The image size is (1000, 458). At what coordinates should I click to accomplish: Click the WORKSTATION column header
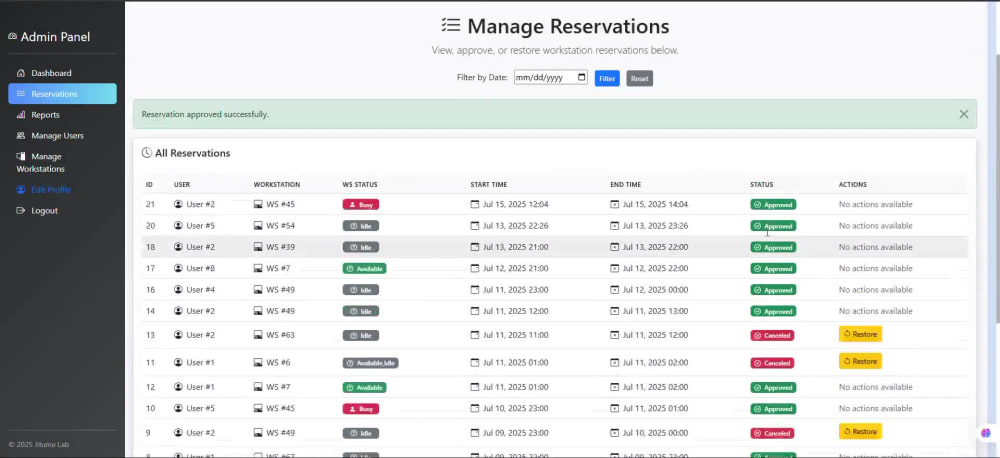click(x=277, y=184)
